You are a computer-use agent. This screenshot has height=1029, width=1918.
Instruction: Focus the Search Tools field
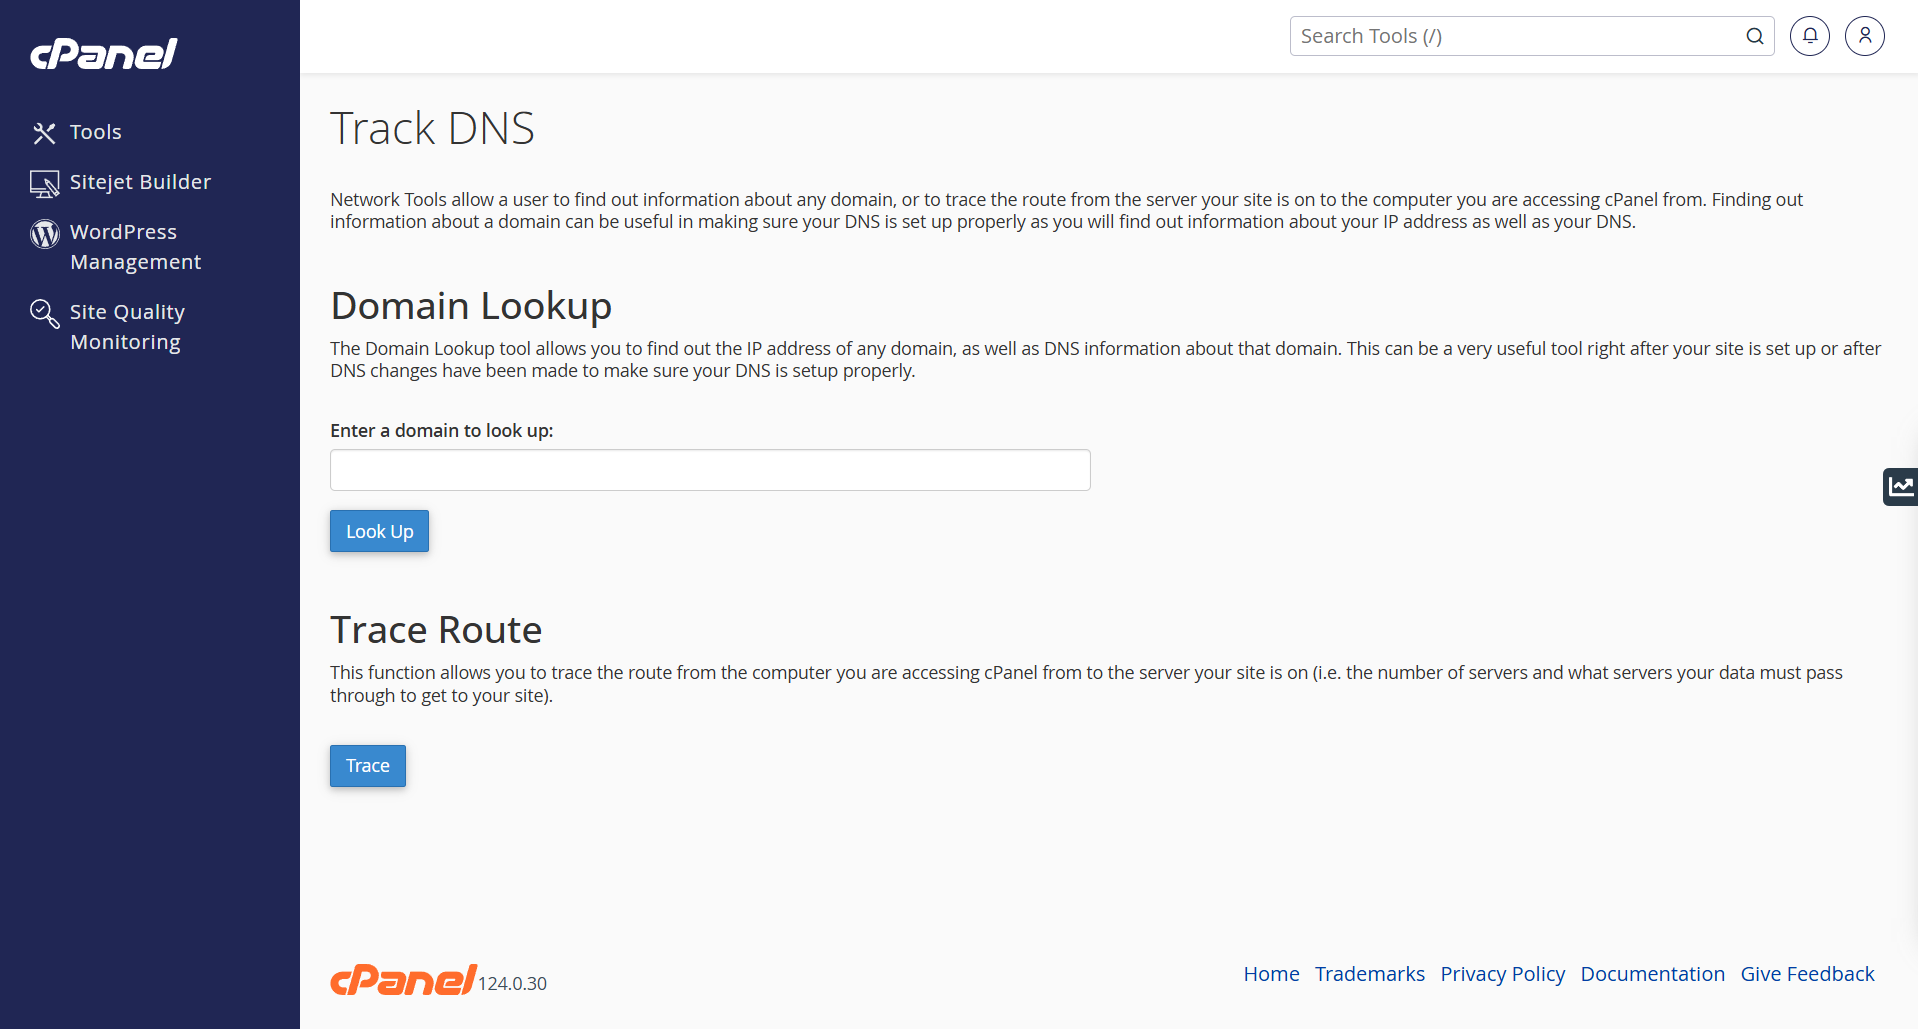pyautogui.click(x=1516, y=36)
